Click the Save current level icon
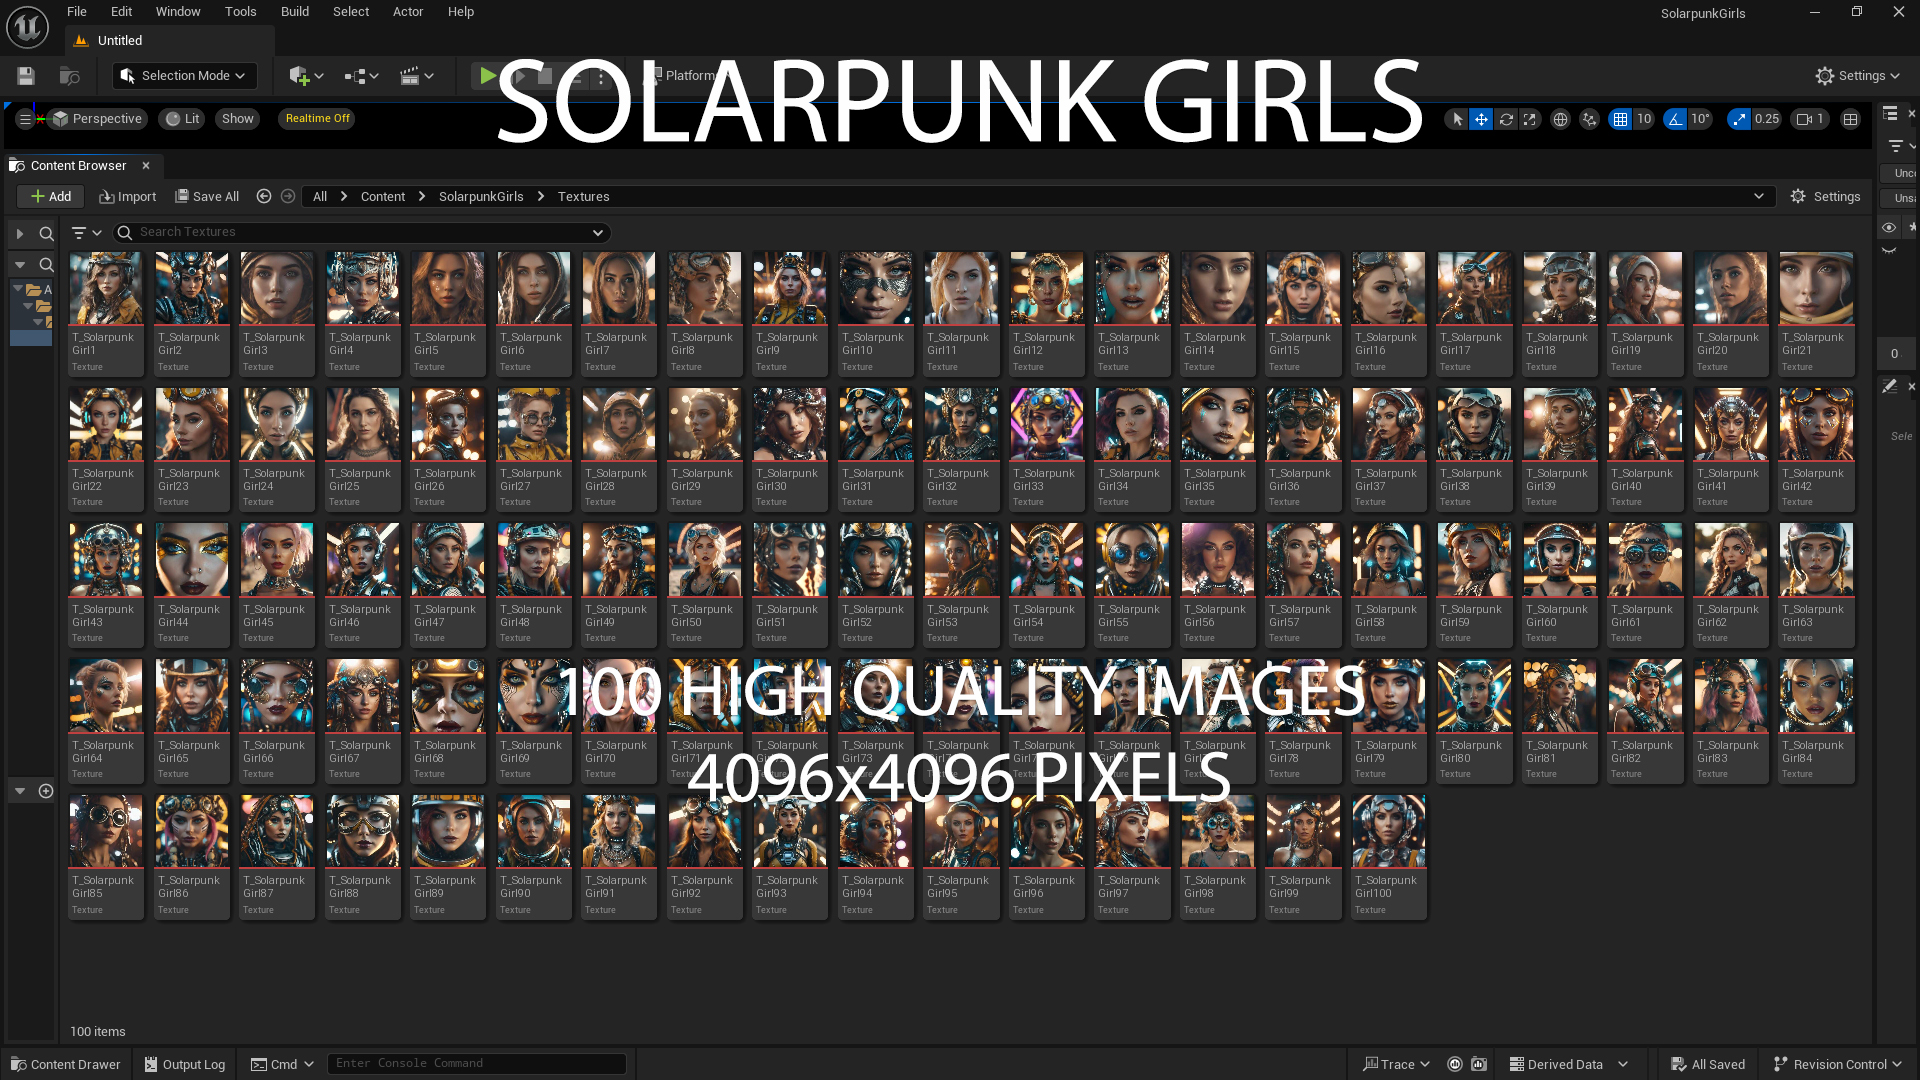Viewport: 1920px width, 1080px height. [x=26, y=76]
